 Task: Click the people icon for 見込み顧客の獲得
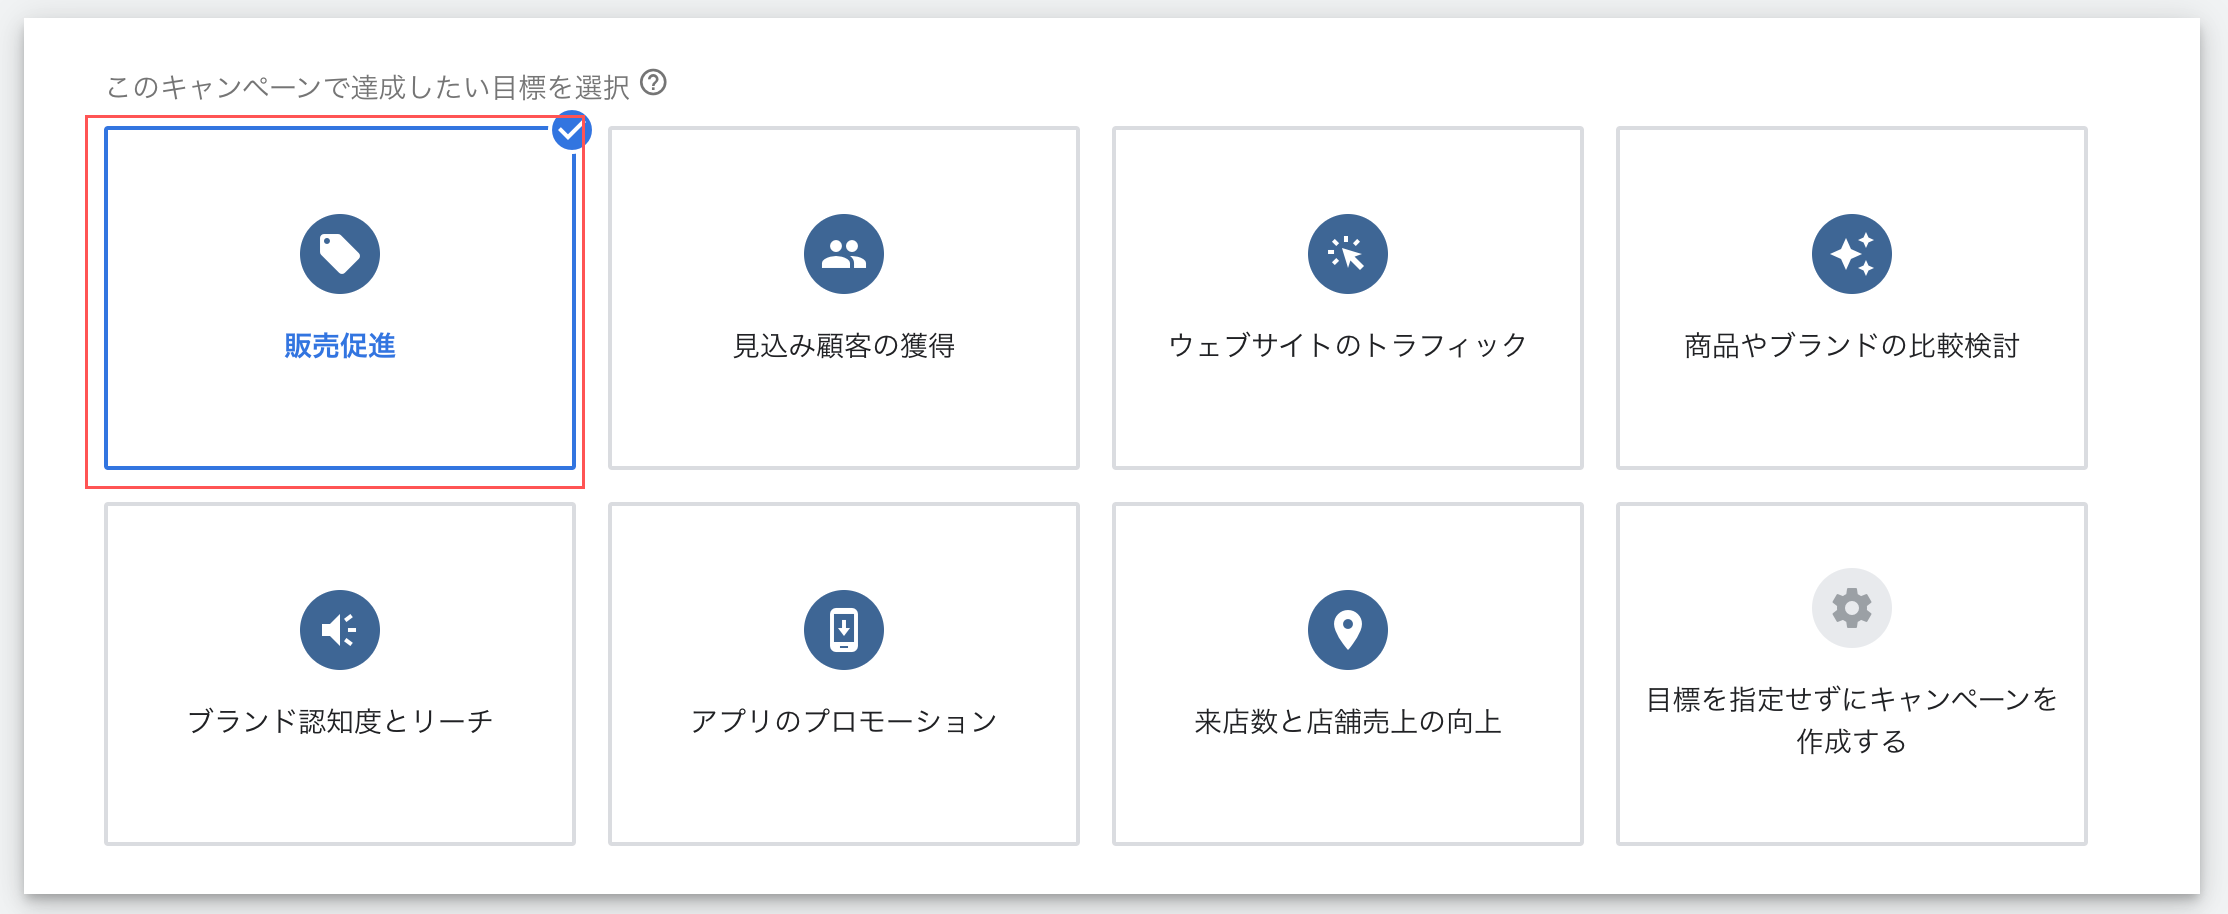pyautogui.click(x=844, y=254)
